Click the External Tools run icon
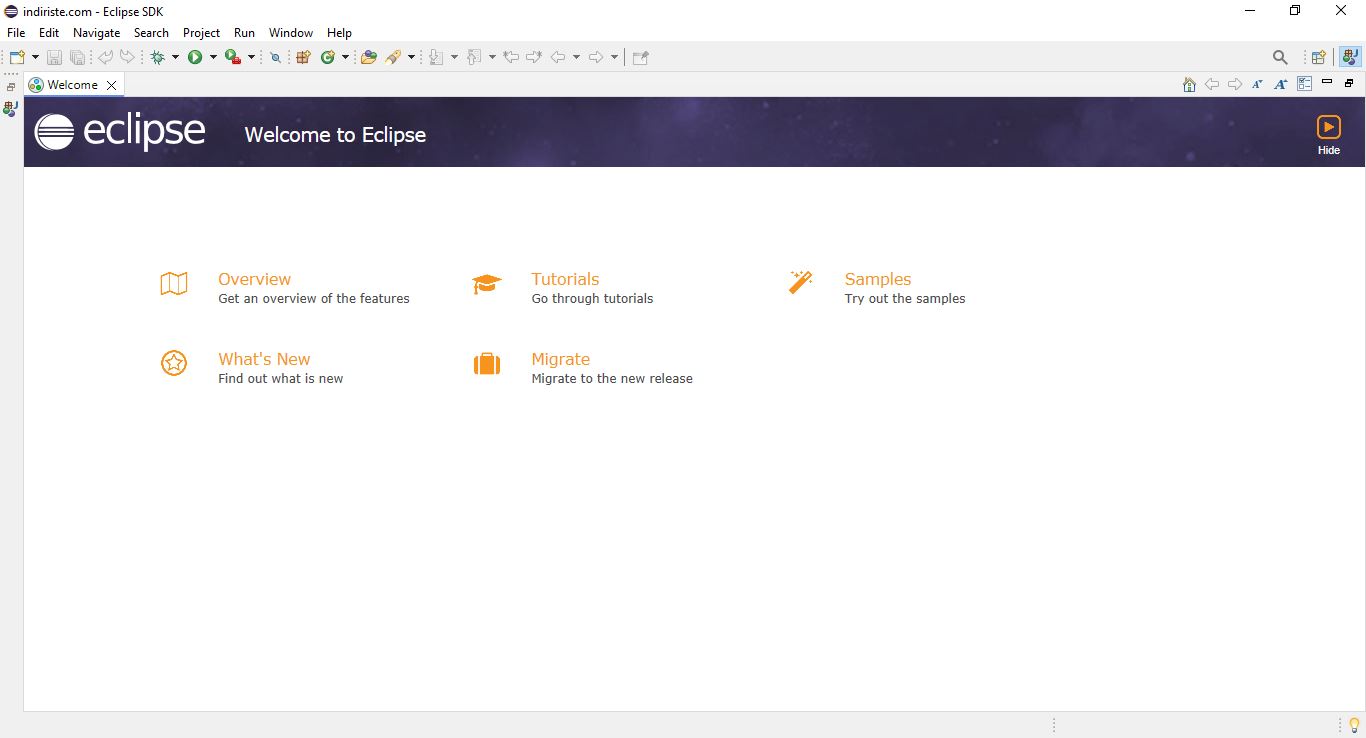Viewport: 1366px width, 738px height. point(233,58)
